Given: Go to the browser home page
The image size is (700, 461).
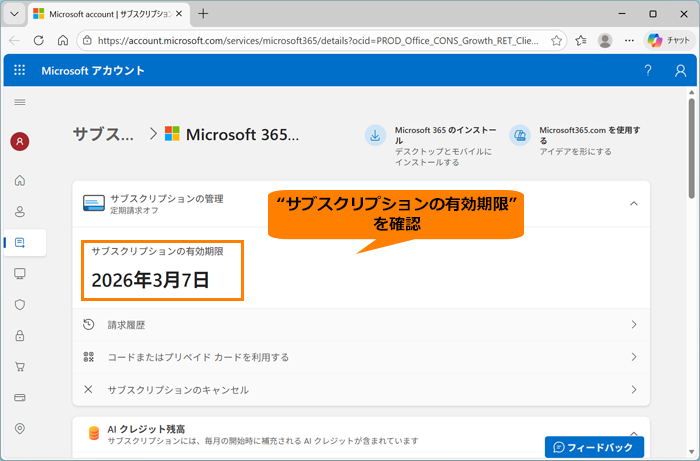Looking at the screenshot, I should 63,41.
